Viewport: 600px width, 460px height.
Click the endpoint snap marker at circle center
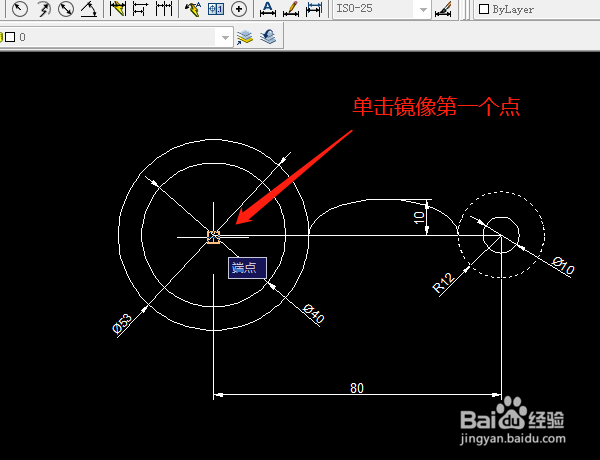[x=214, y=237]
